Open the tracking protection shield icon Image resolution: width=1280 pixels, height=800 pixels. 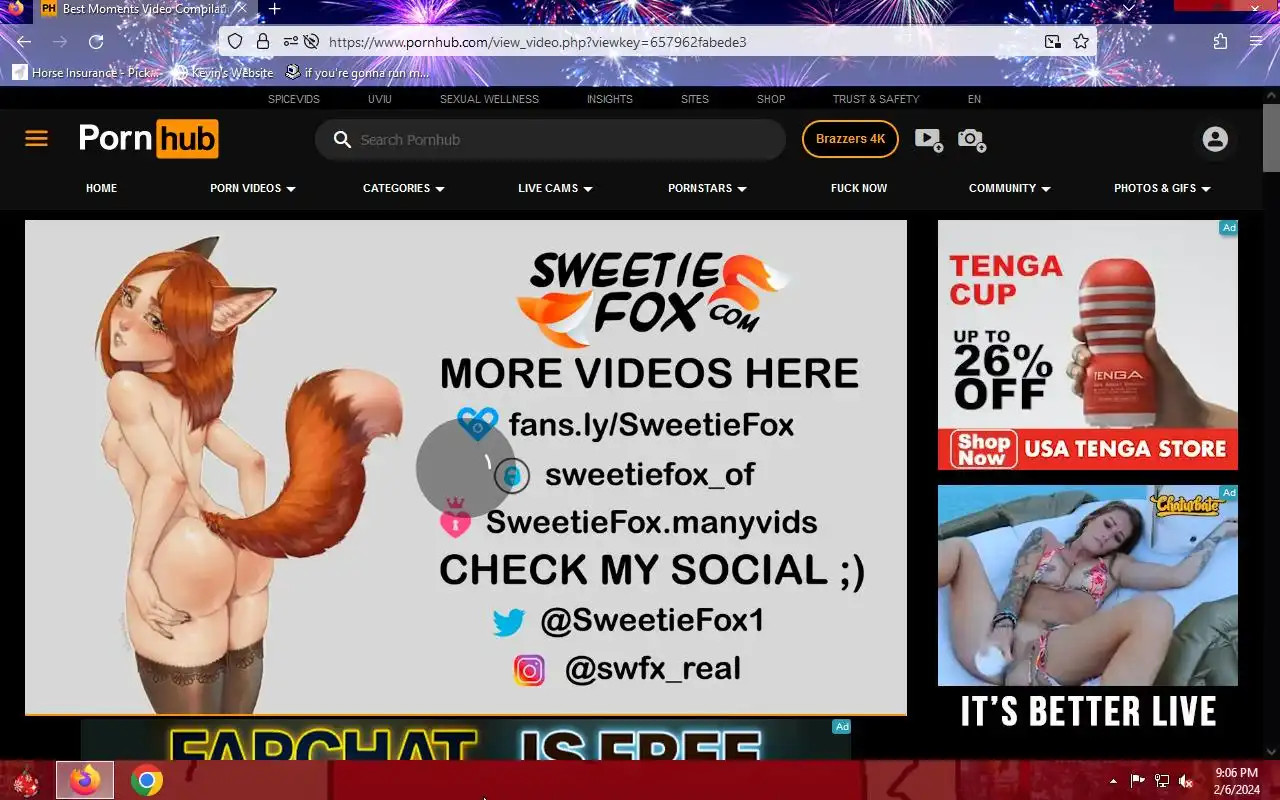click(235, 42)
